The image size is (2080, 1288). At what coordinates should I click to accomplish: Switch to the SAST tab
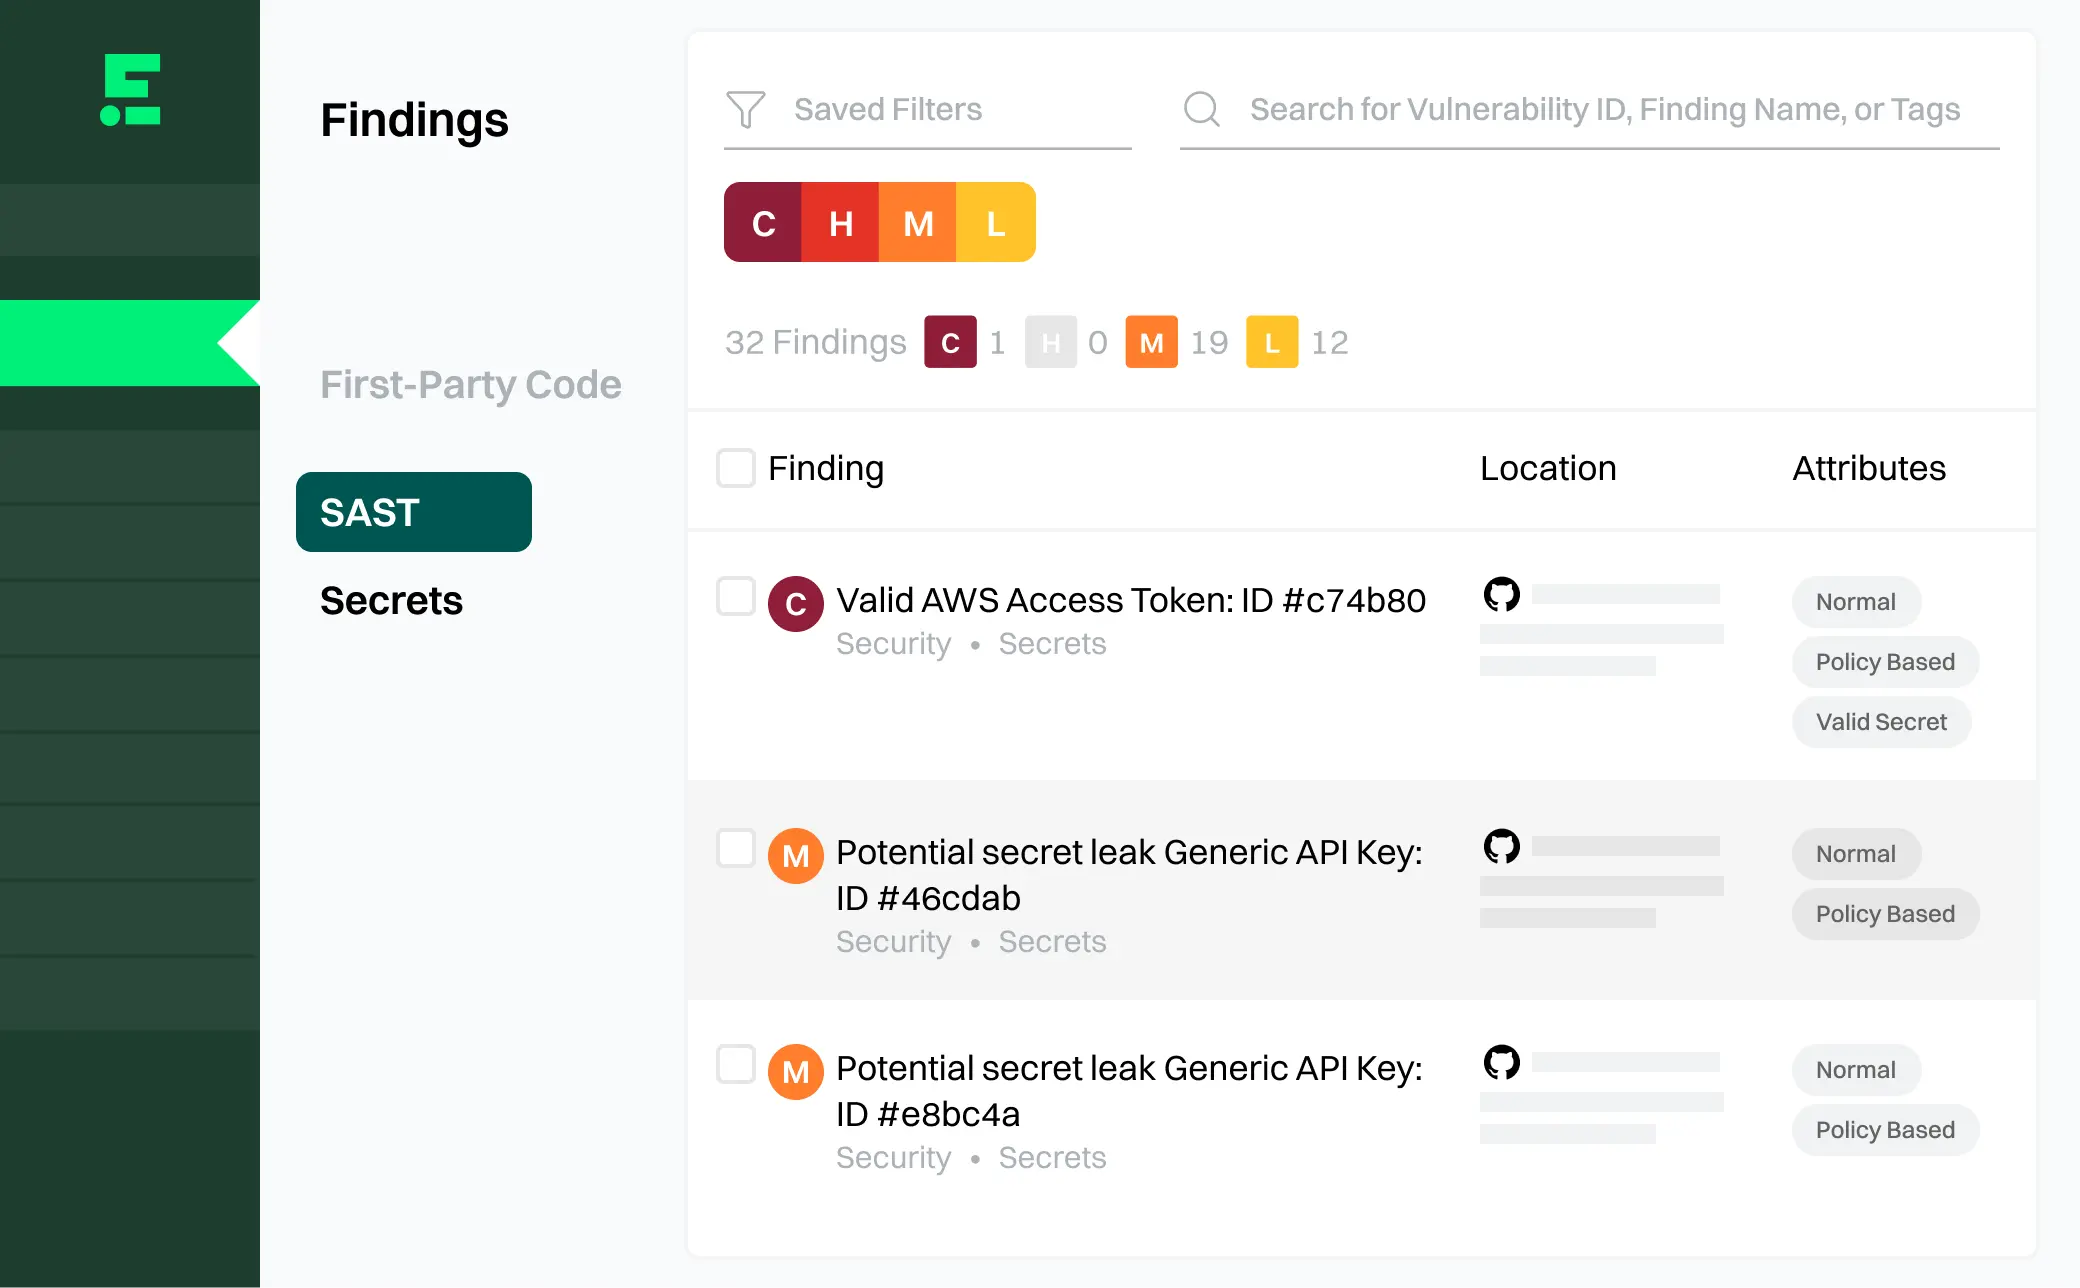click(x=412, y=511)
